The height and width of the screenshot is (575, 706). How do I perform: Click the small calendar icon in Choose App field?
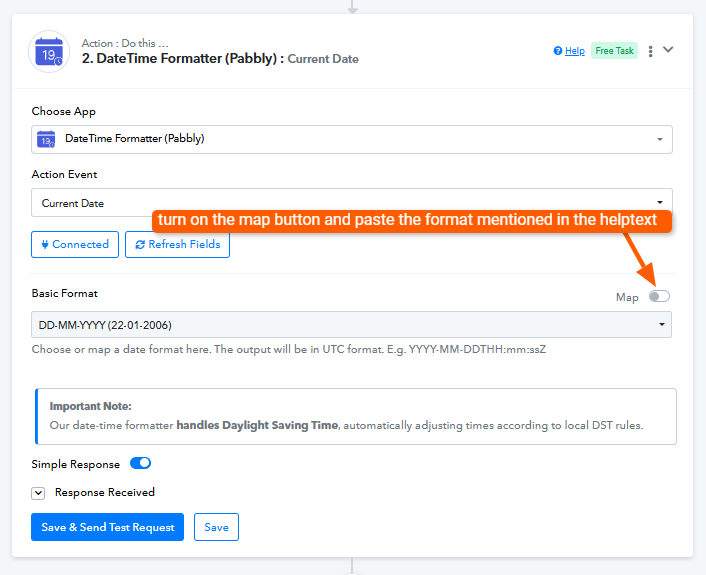click(x=45, y=139)
